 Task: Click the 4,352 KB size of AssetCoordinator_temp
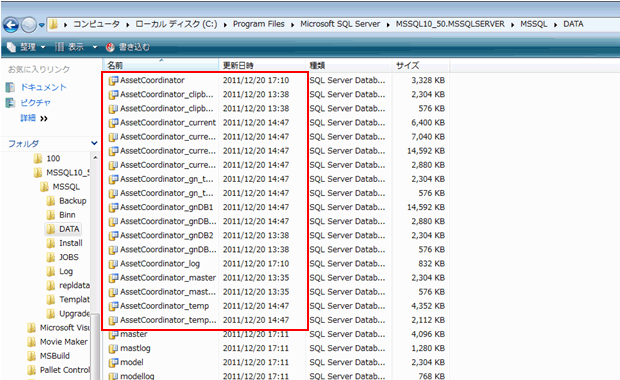point(428,306)
